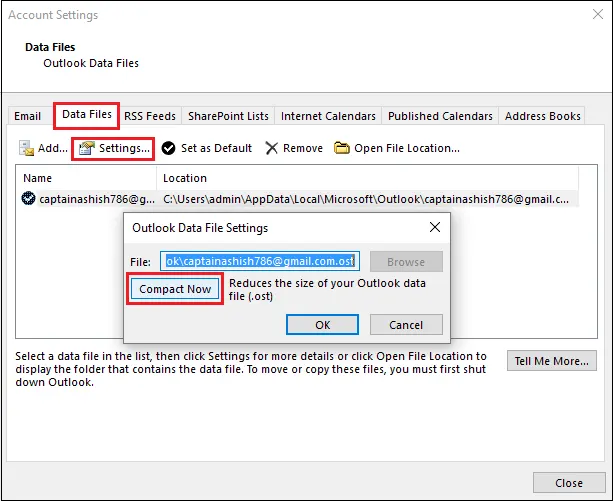Open the Internet Calendars tab
Viewport: 613px width, 501px height.
(328, 116)
